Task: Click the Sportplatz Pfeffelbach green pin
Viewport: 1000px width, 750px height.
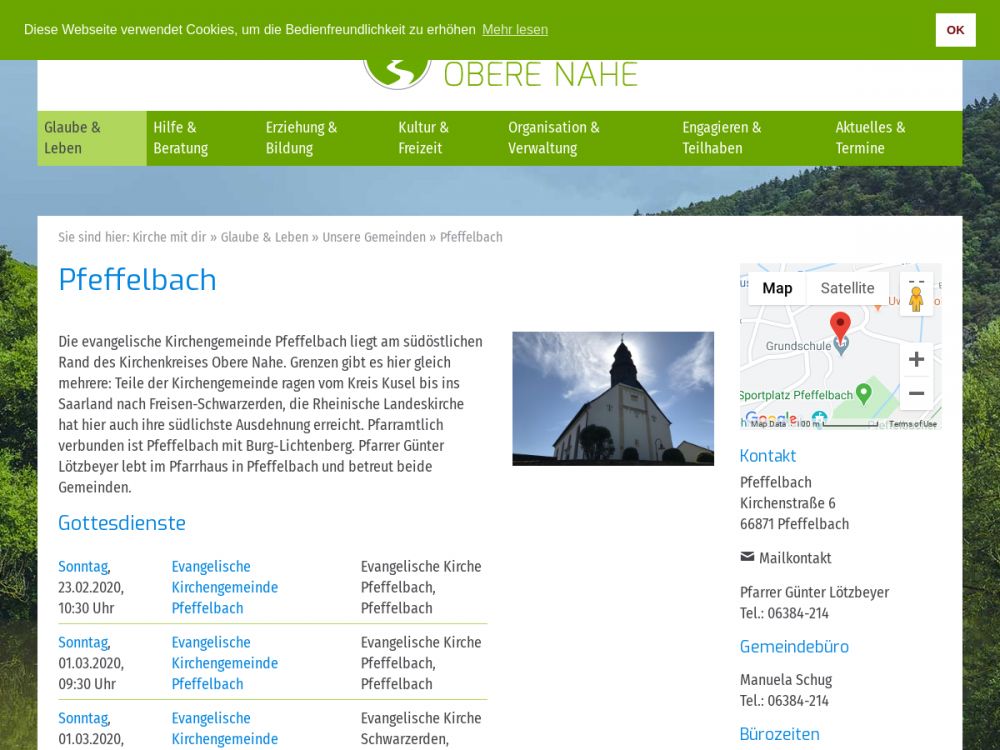Action: click(864, 393)
